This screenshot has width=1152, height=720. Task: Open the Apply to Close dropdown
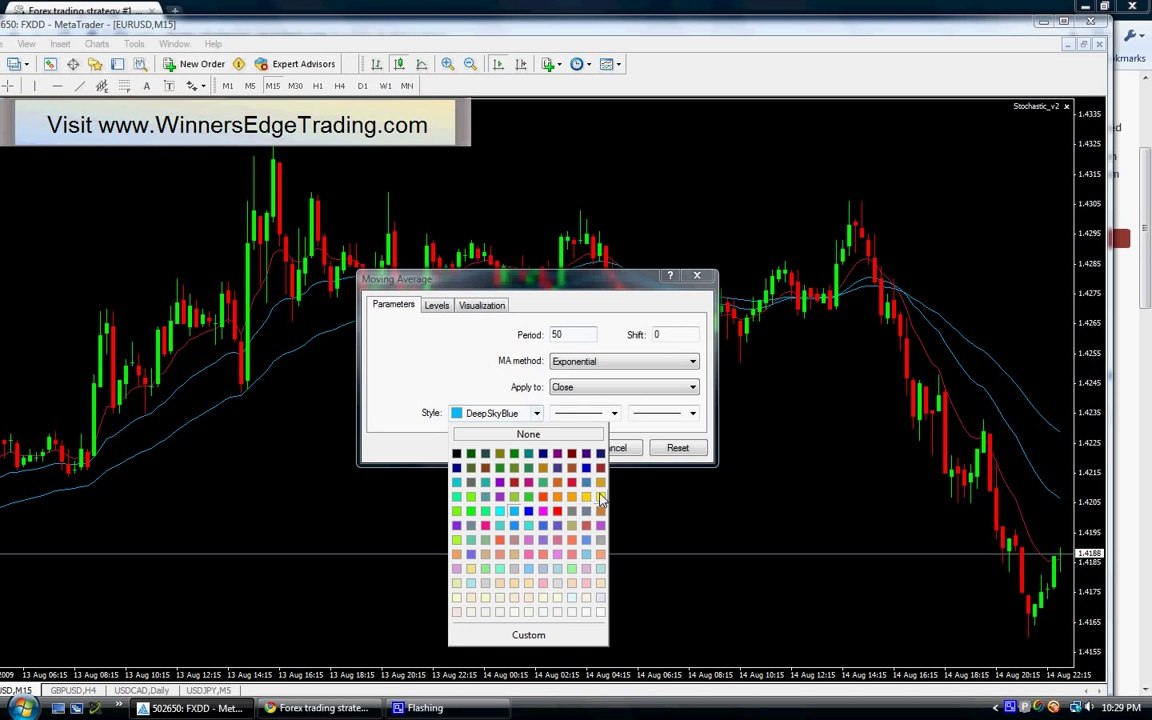click(624, 387)
